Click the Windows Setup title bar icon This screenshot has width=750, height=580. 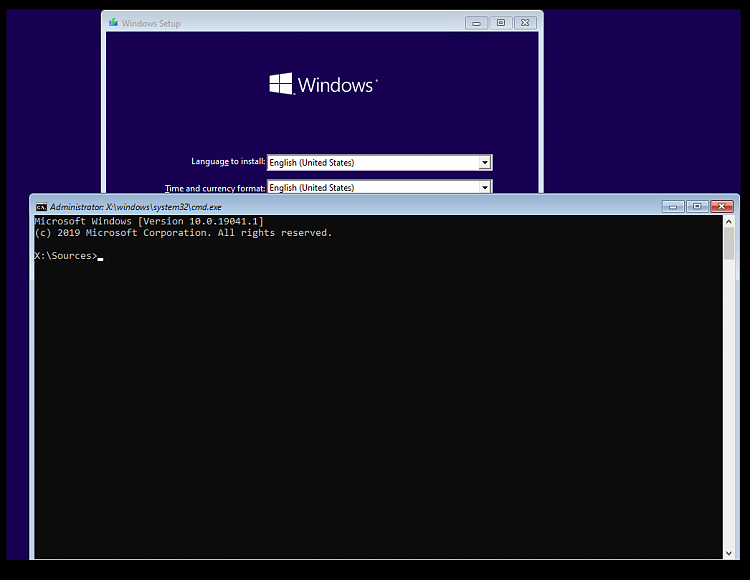(x=113, y=22)
